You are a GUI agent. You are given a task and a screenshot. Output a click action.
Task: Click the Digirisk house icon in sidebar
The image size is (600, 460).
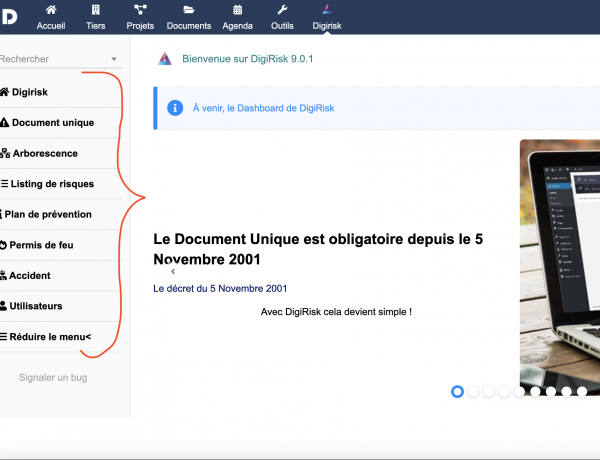coord(4,92)
